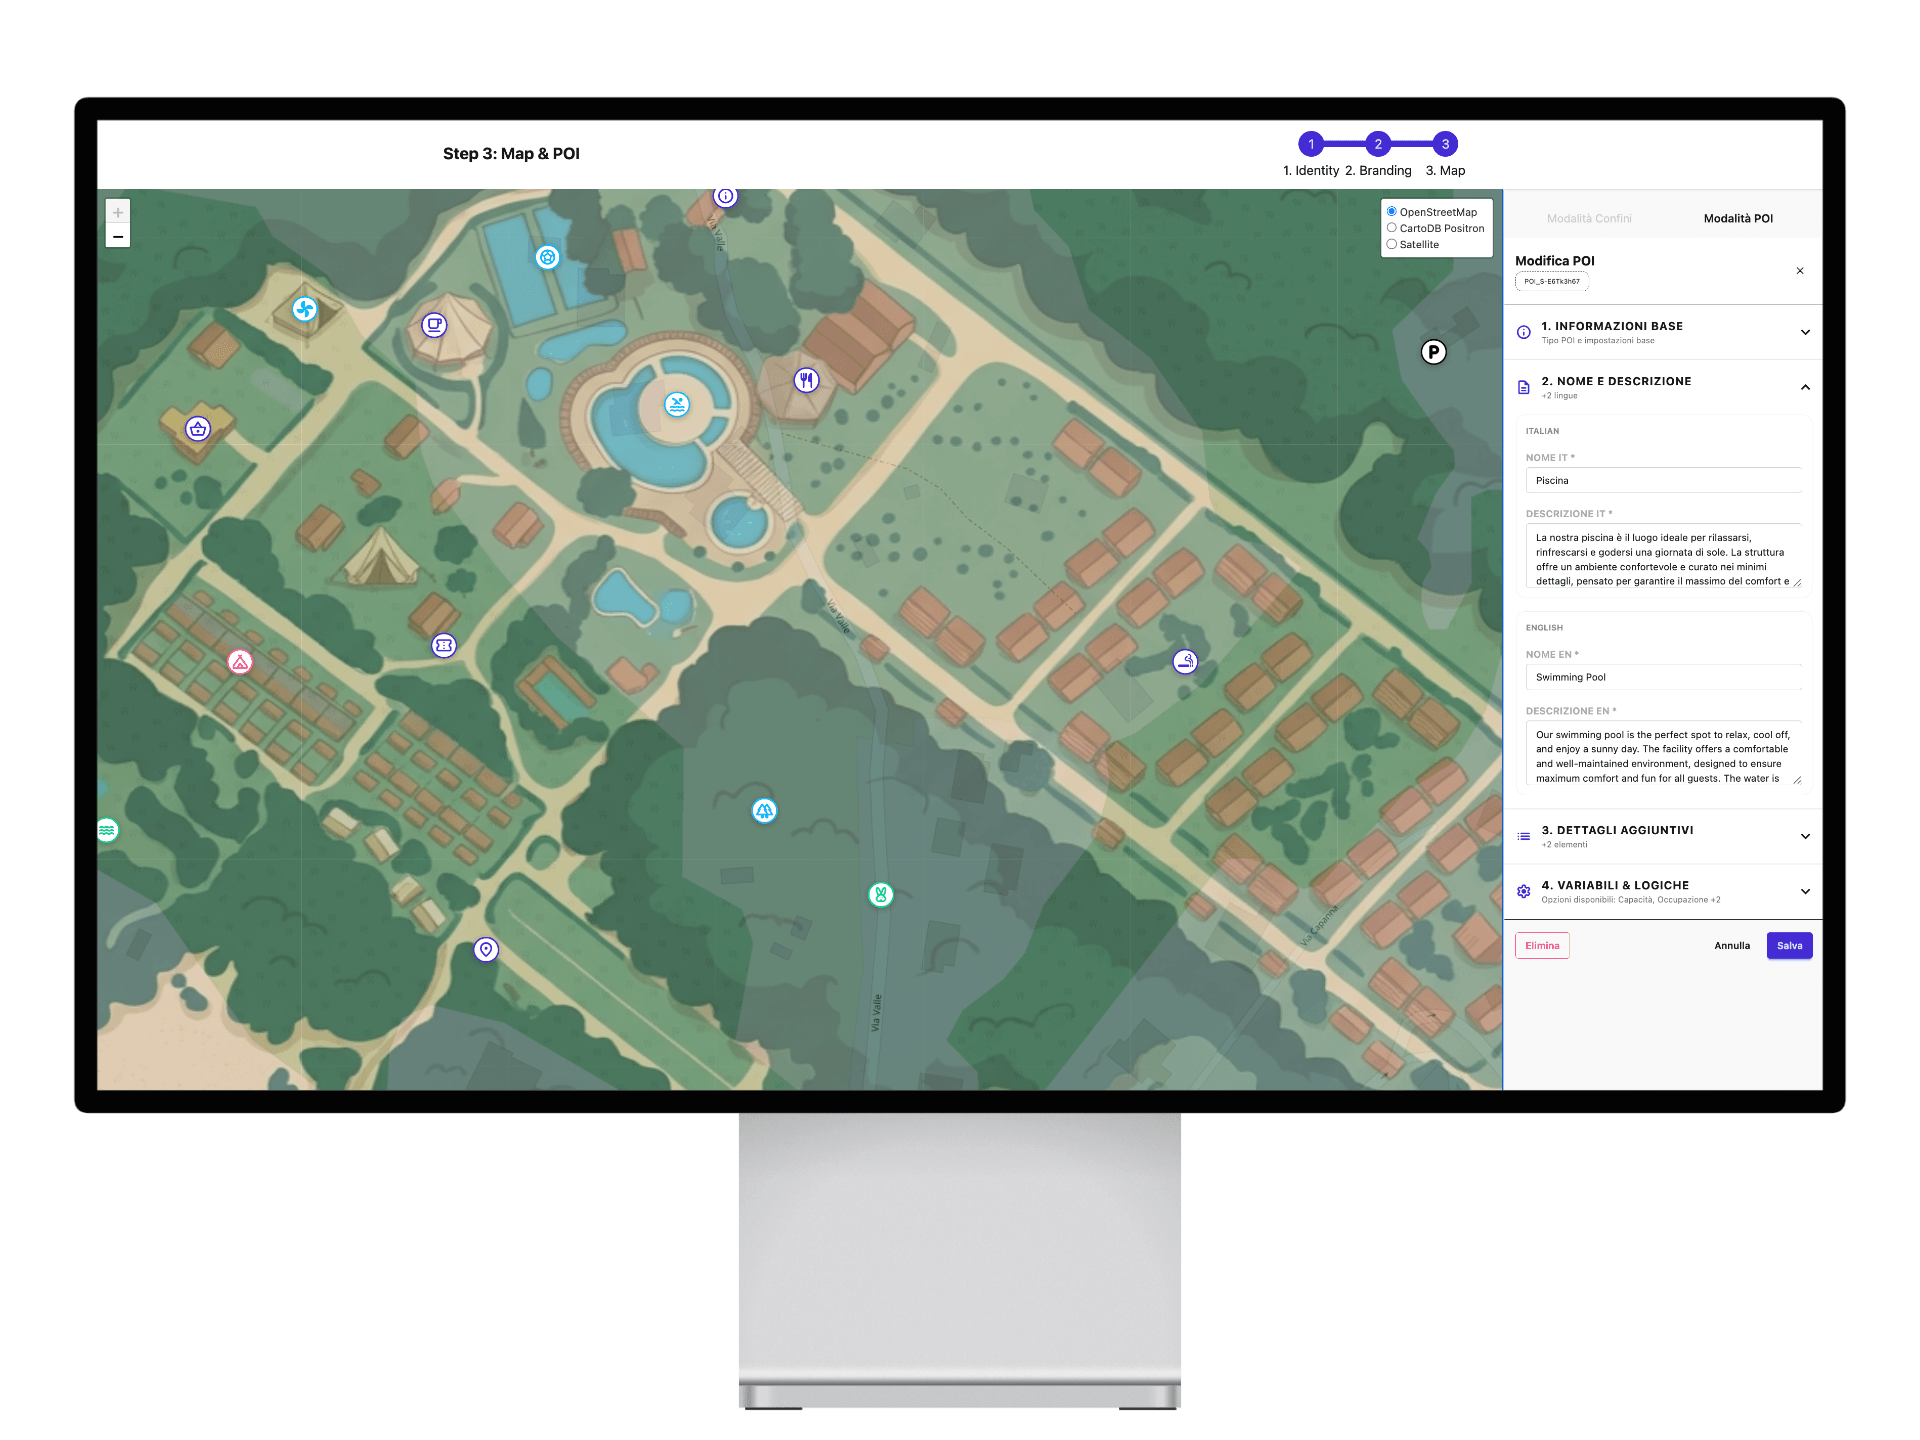1920x1440 pixels.
Task: Click the 'ENGLISH' language label
Action: pos(1544,628)
